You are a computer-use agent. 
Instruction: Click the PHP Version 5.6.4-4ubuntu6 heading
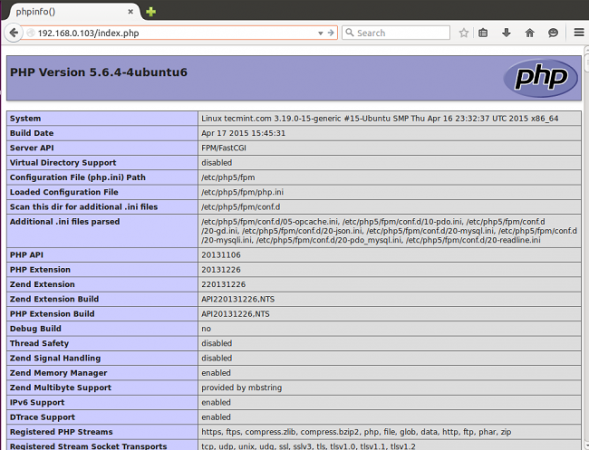coord(98,72)
